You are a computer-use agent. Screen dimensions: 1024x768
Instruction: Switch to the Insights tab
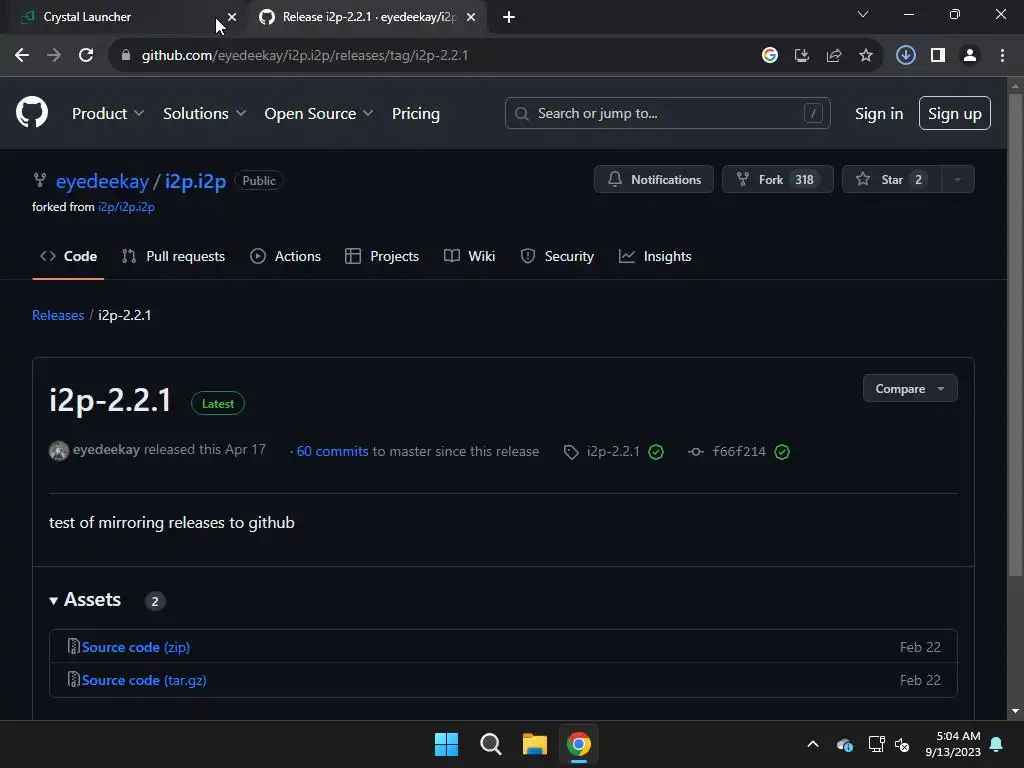[655, 257]
